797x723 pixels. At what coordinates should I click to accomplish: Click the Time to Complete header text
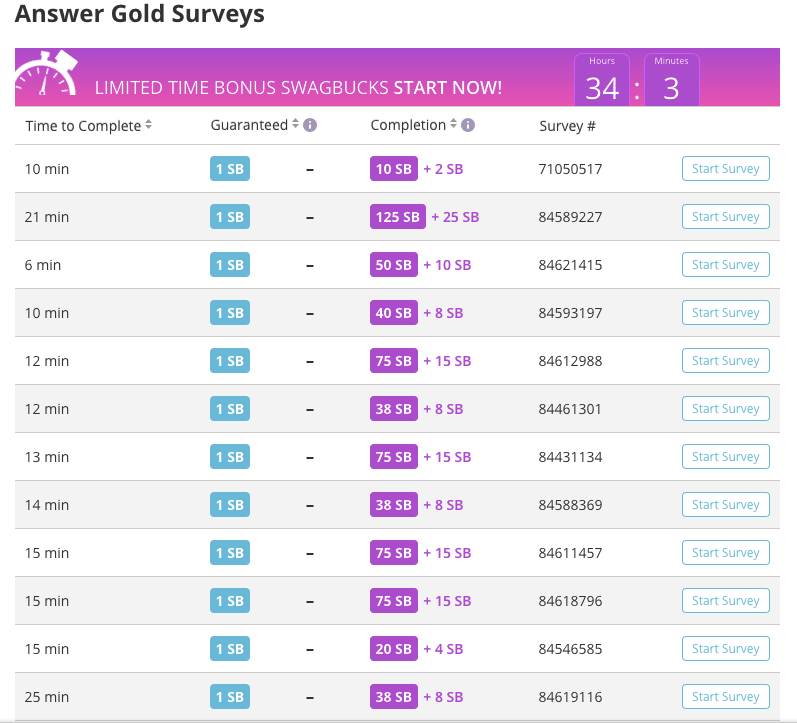(83, 126)
